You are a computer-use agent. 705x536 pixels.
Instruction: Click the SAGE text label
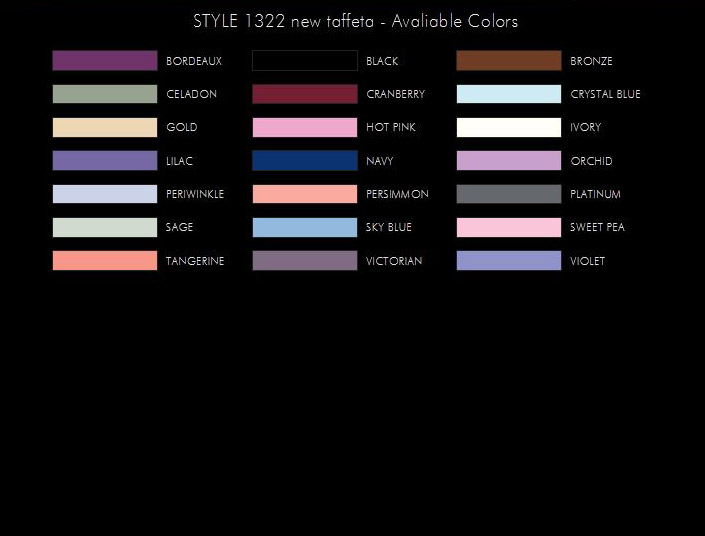(x=179, y=227)
